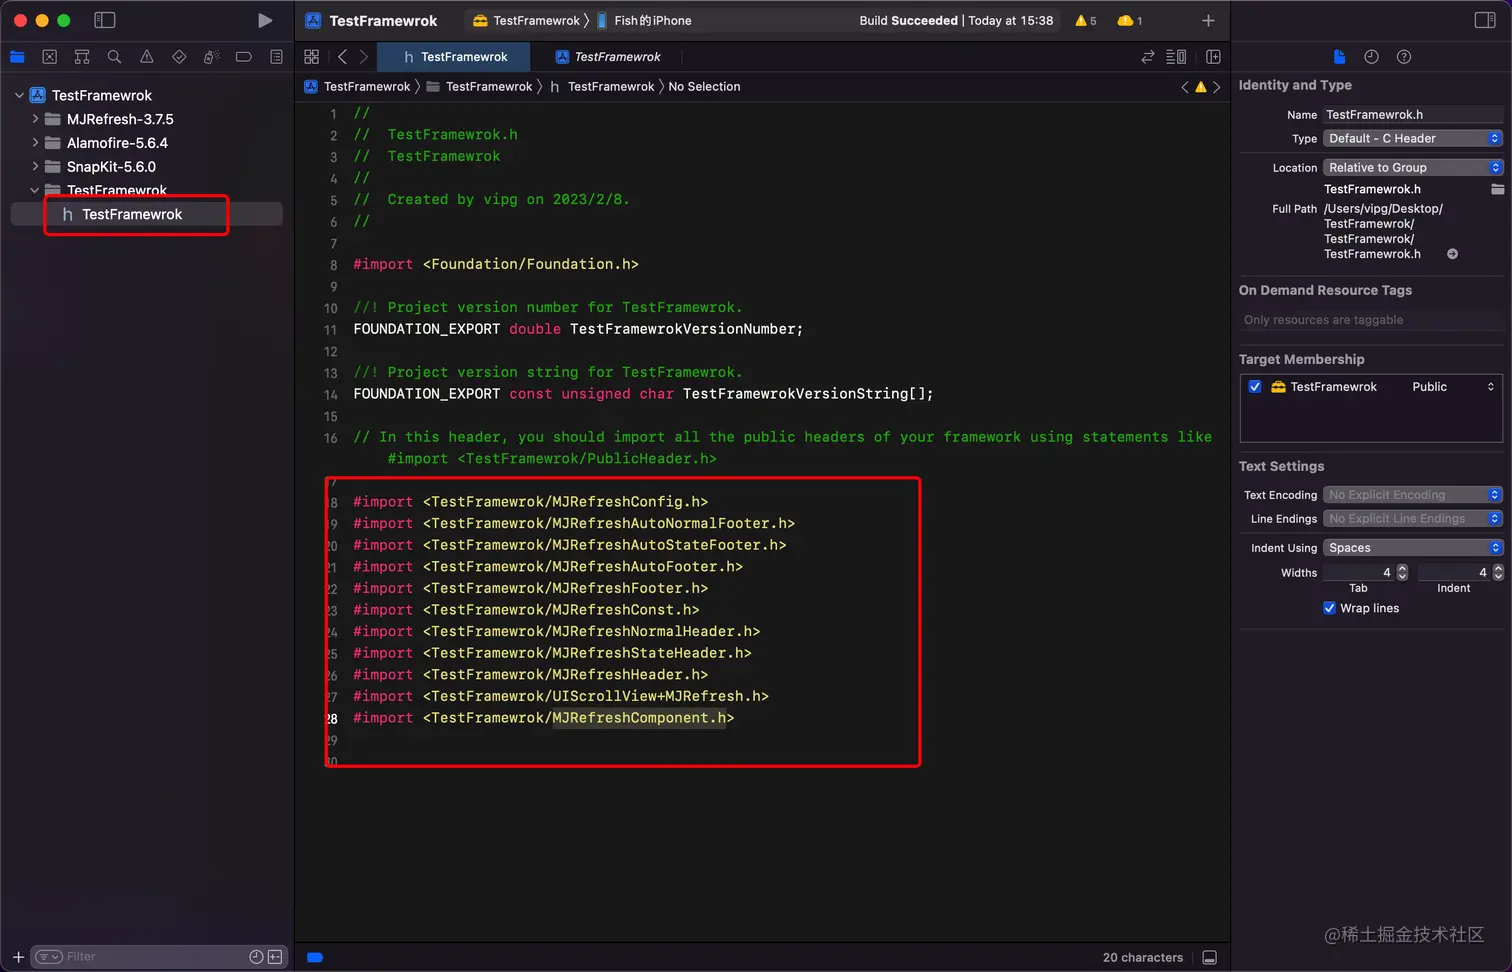Uncheck TestFramewrok target membership
Screen dimensions: 1512x972
pyautogui.click(x=1255, y=387)
